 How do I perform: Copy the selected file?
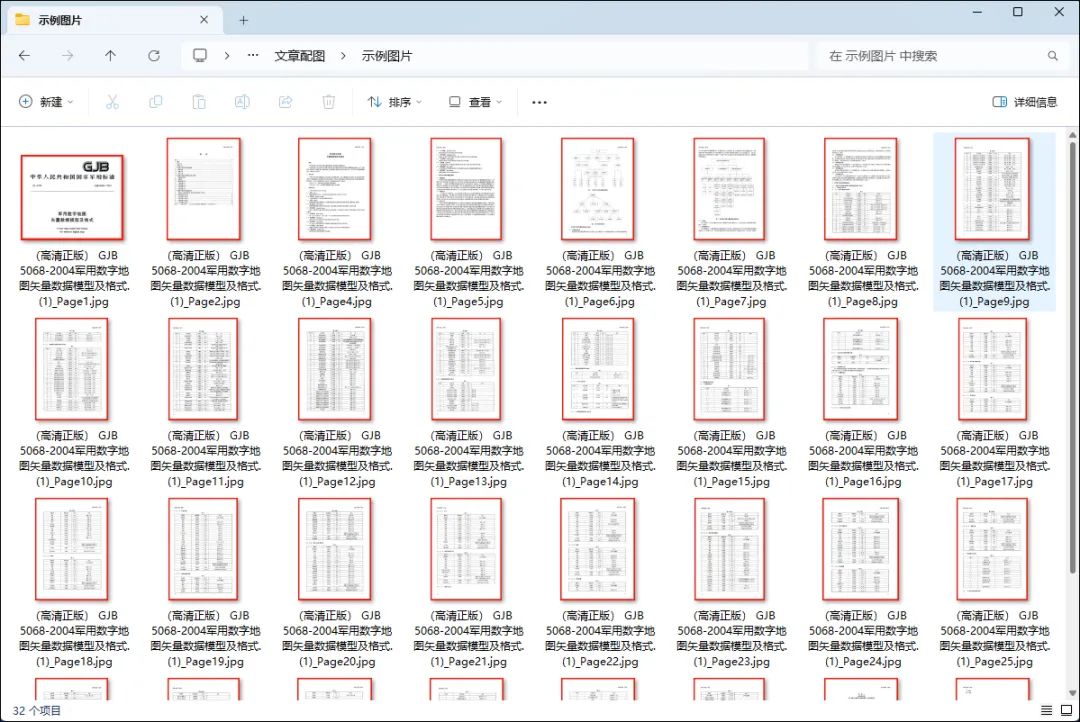tap(156, 102)
